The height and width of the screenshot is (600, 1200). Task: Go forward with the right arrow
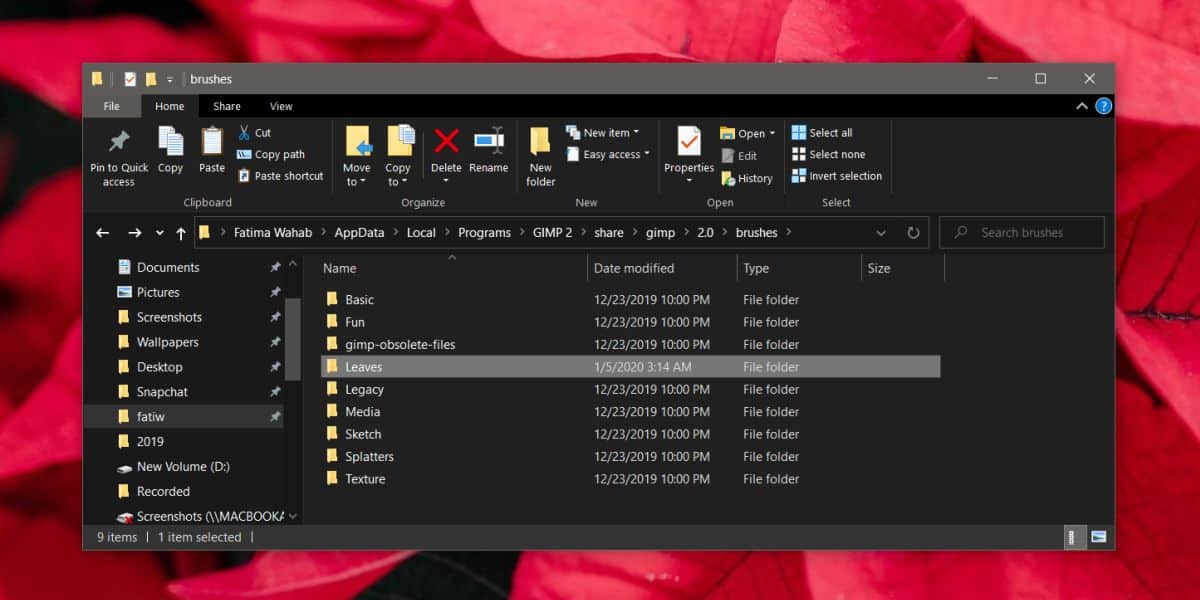click(135, 233)
